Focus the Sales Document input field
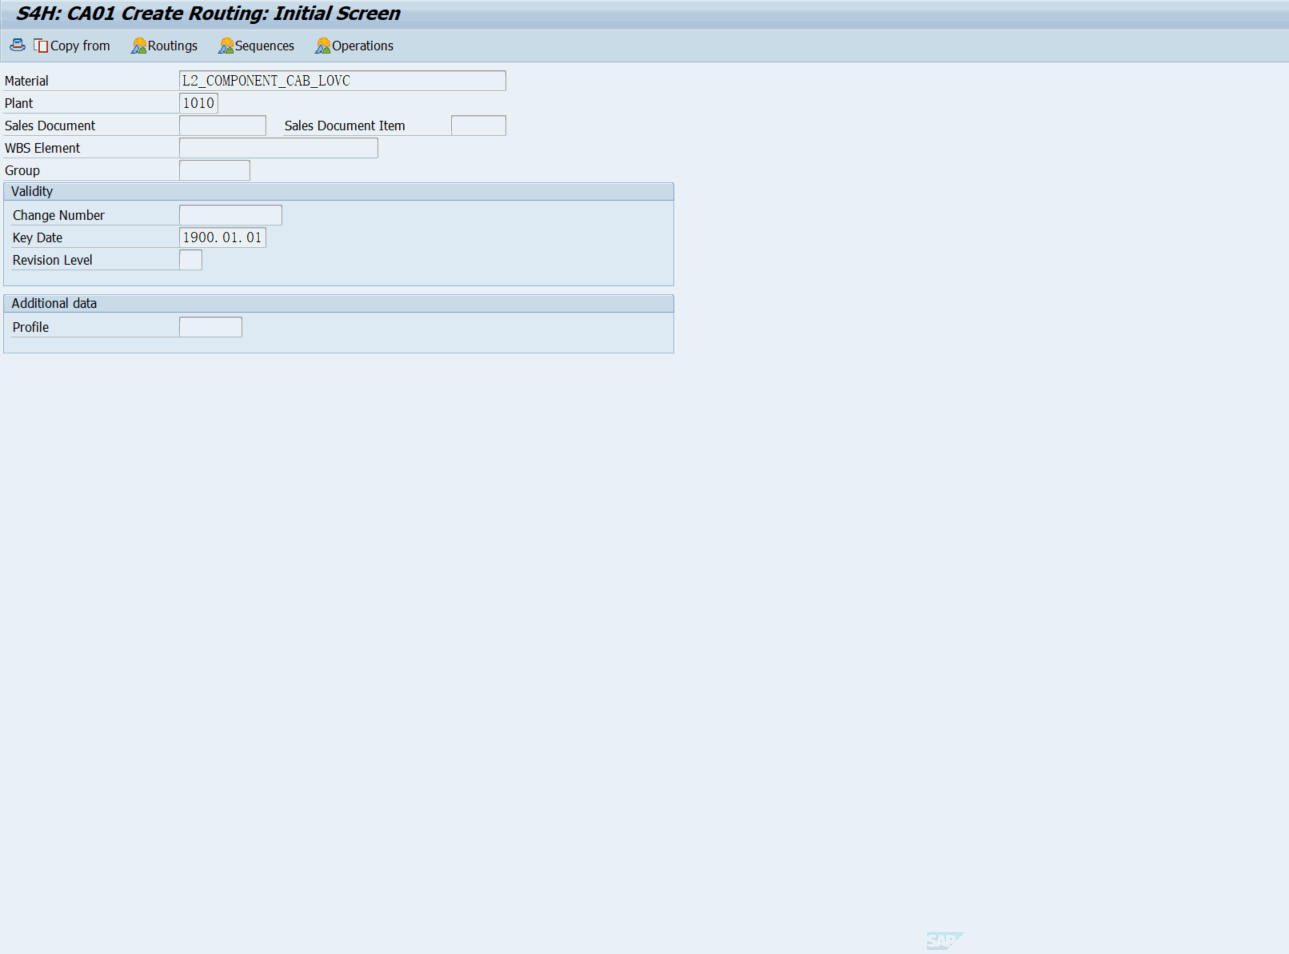This screenshot has width=1289, height=954. coord(222,125)
